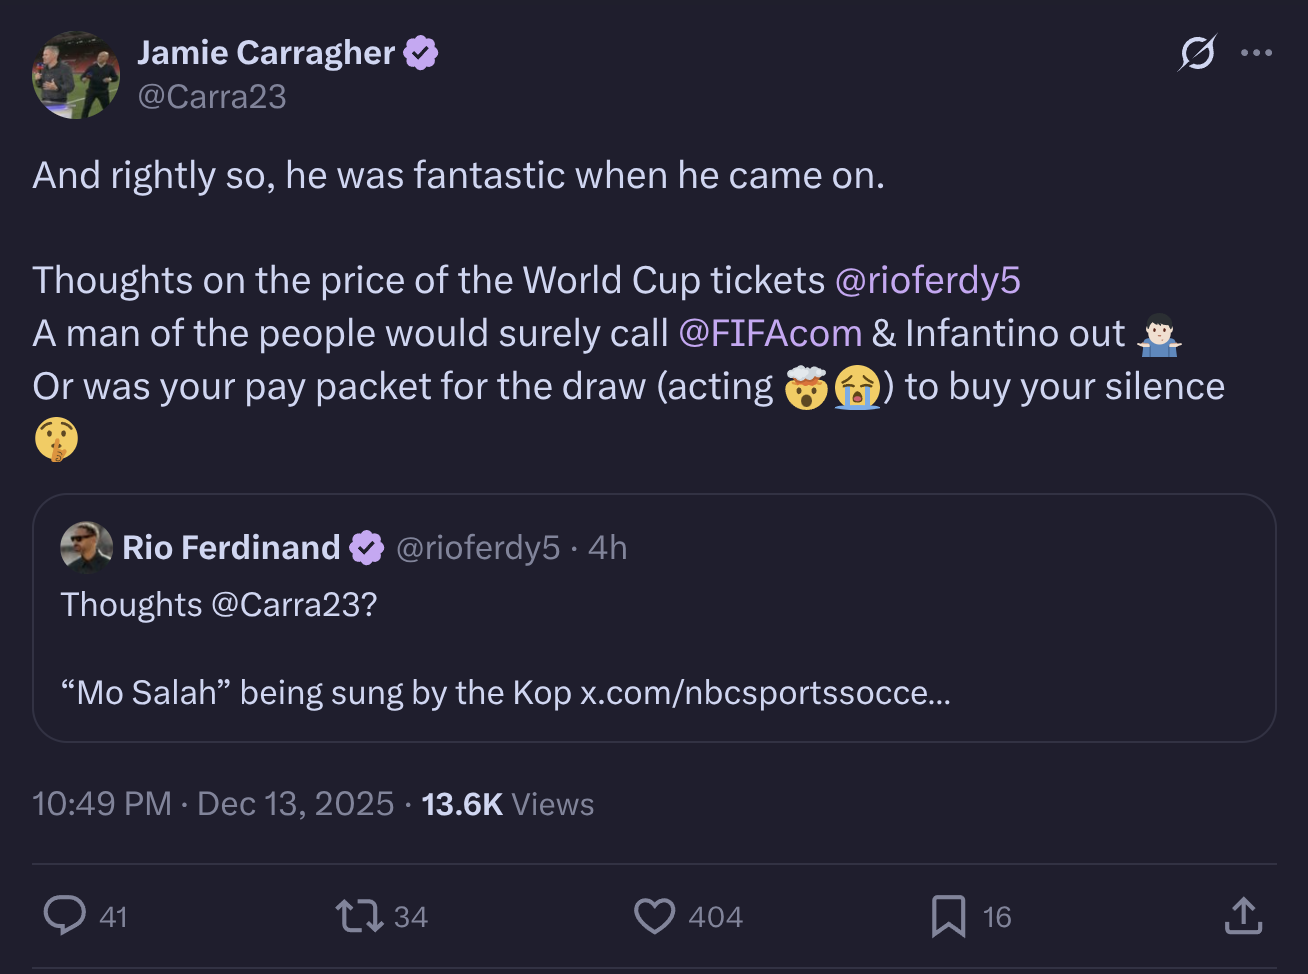This screenshot has height=974, width=1308.
Task: Click the 404 likes count
Action: [716, 917]
